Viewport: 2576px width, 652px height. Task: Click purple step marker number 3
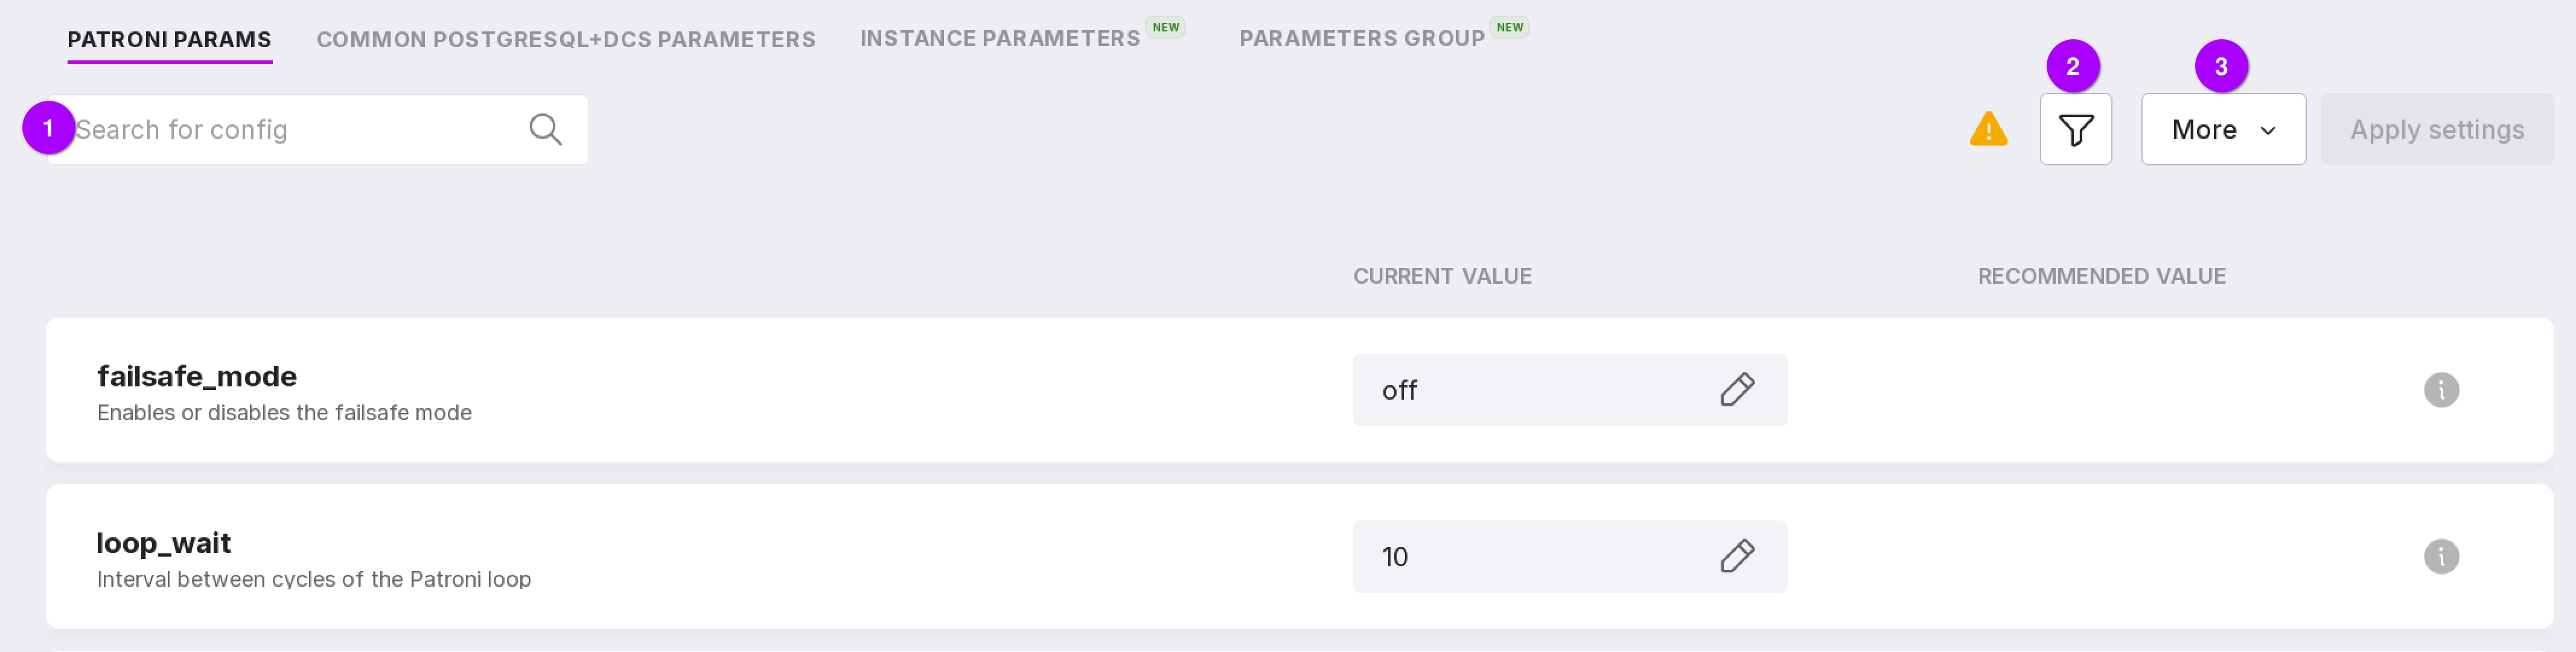tap(2220, 67)
